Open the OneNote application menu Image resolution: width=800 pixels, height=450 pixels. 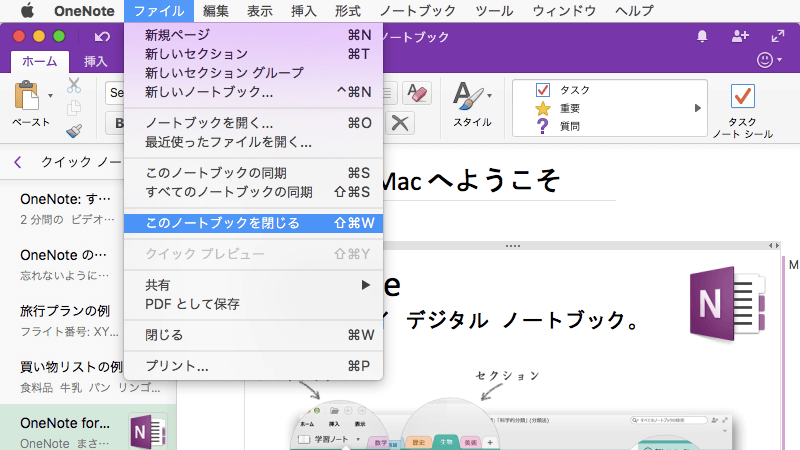point(84,11)
